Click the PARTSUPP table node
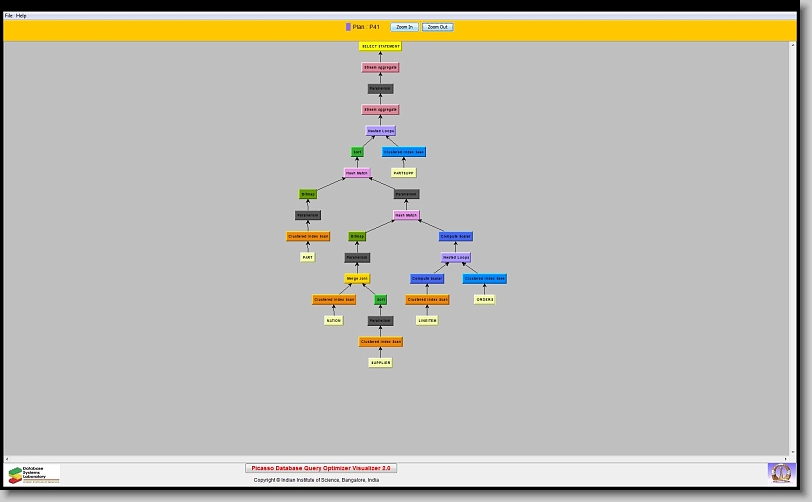The height and width of the screenshot is (502, 812). pyautogui.click(x=404, y=173)
